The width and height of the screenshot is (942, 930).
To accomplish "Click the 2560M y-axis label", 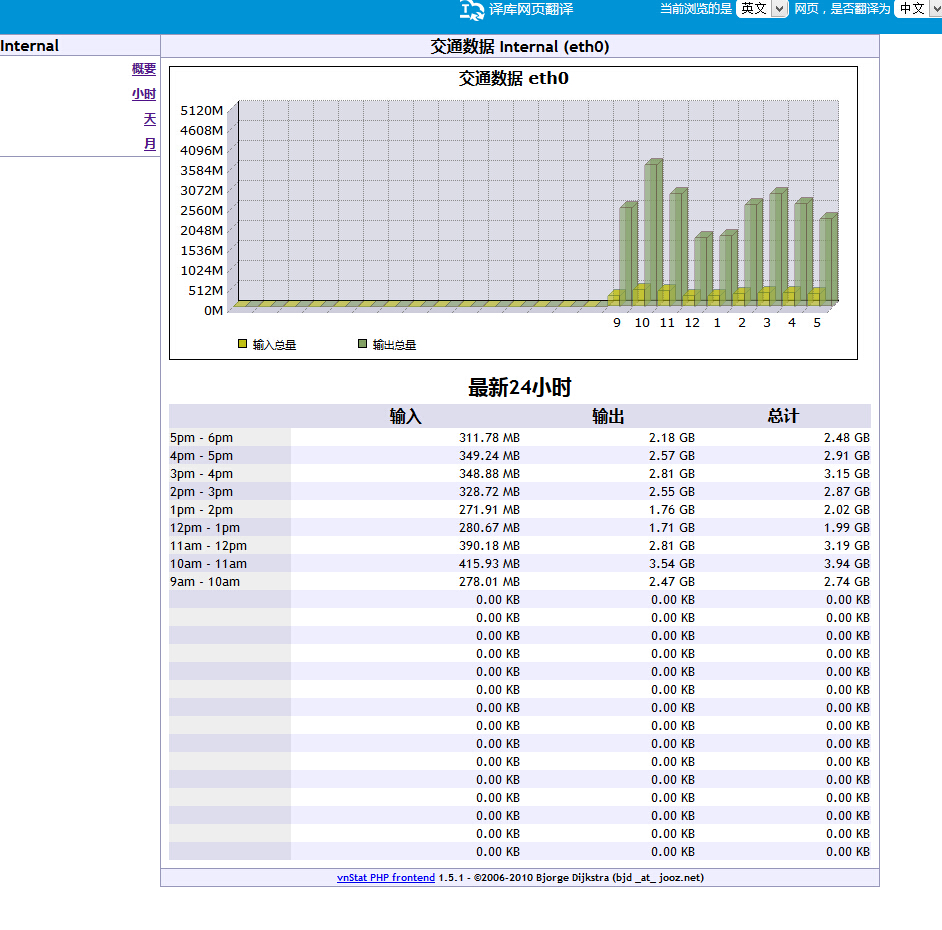I will pos(201,210).
